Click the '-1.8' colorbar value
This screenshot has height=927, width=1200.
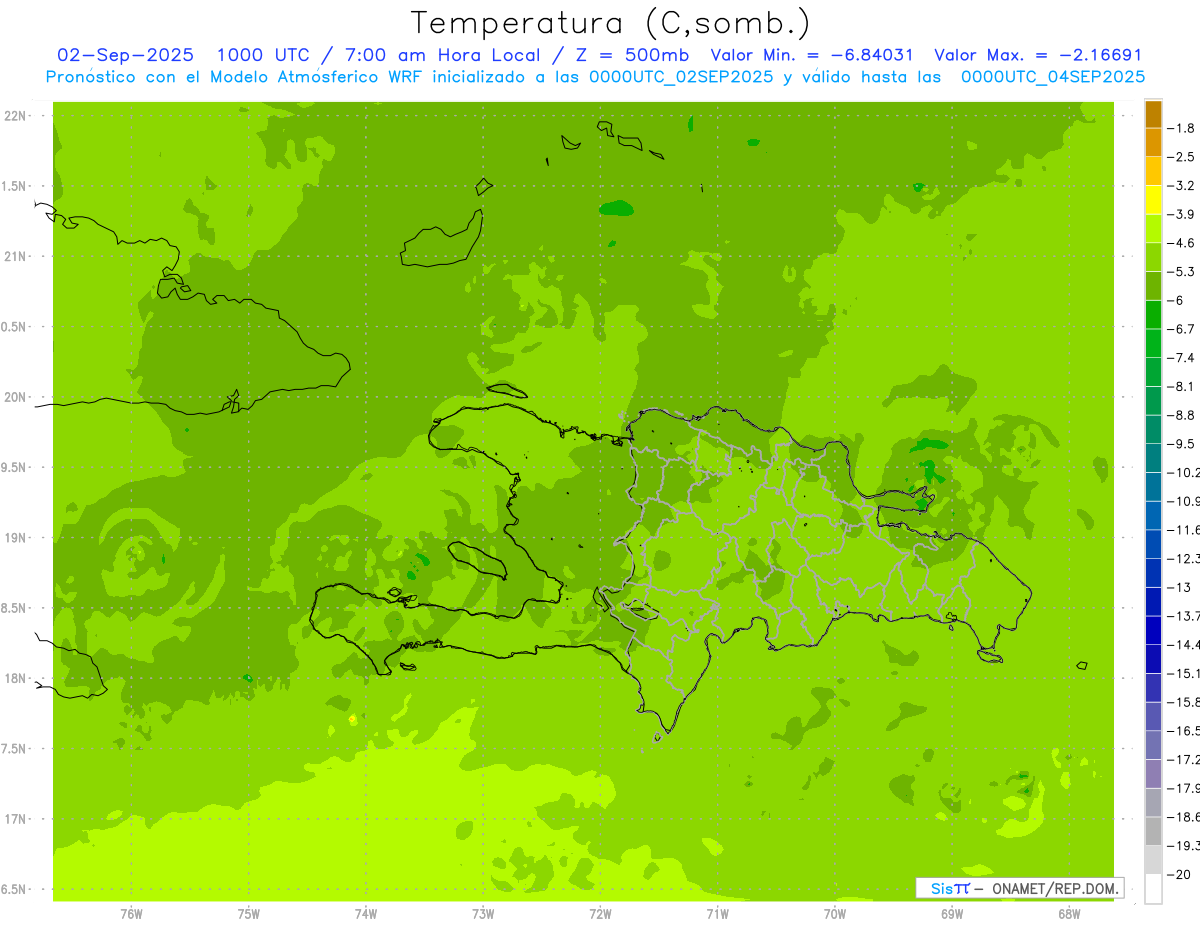pyautogui.click(x=1183, y=128)
